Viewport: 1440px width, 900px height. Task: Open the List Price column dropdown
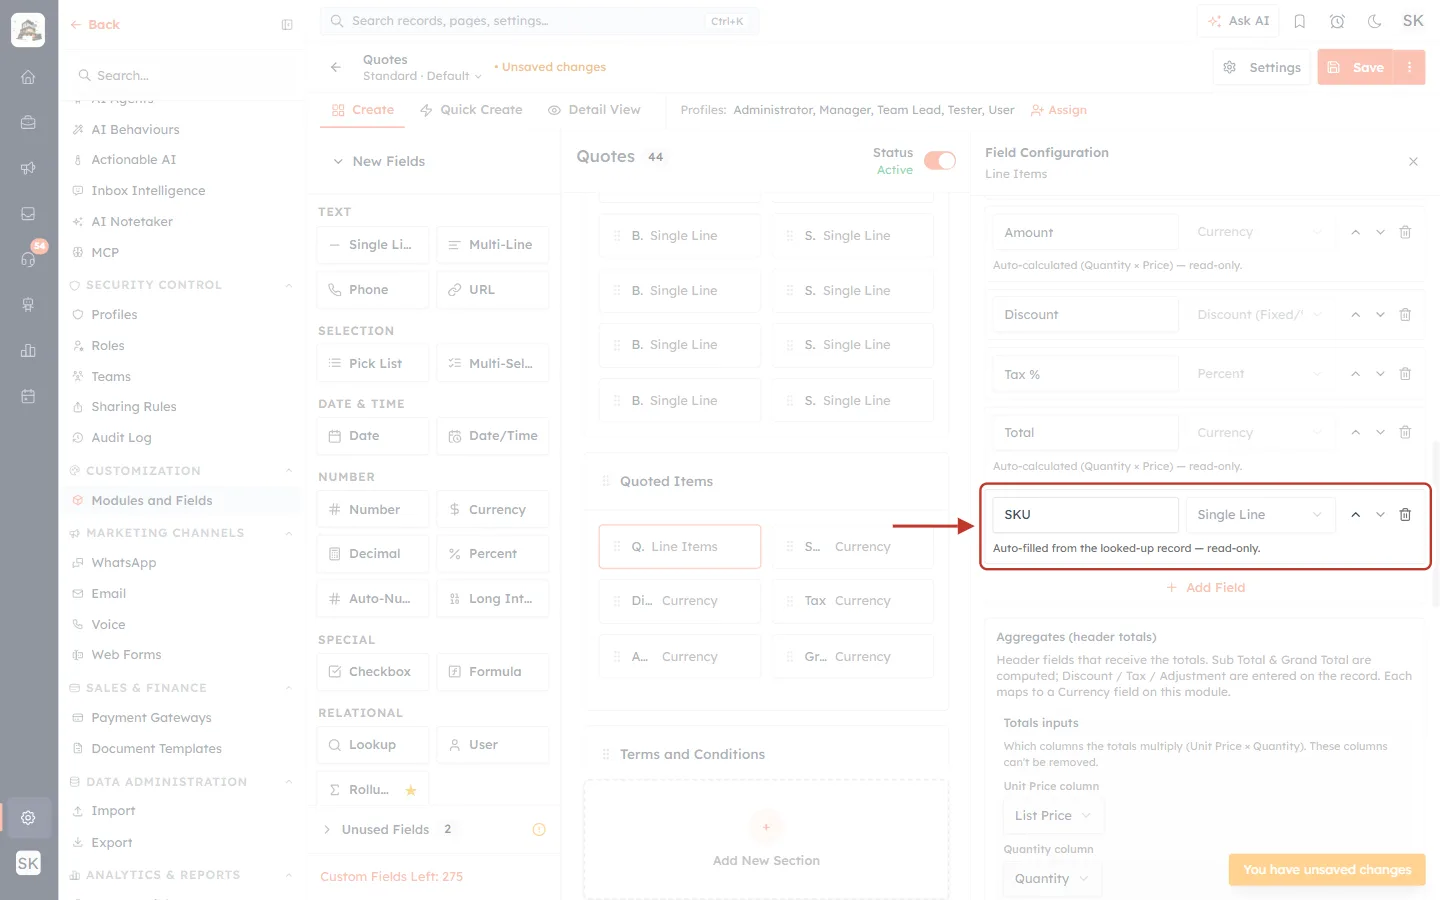(1053, 816)
